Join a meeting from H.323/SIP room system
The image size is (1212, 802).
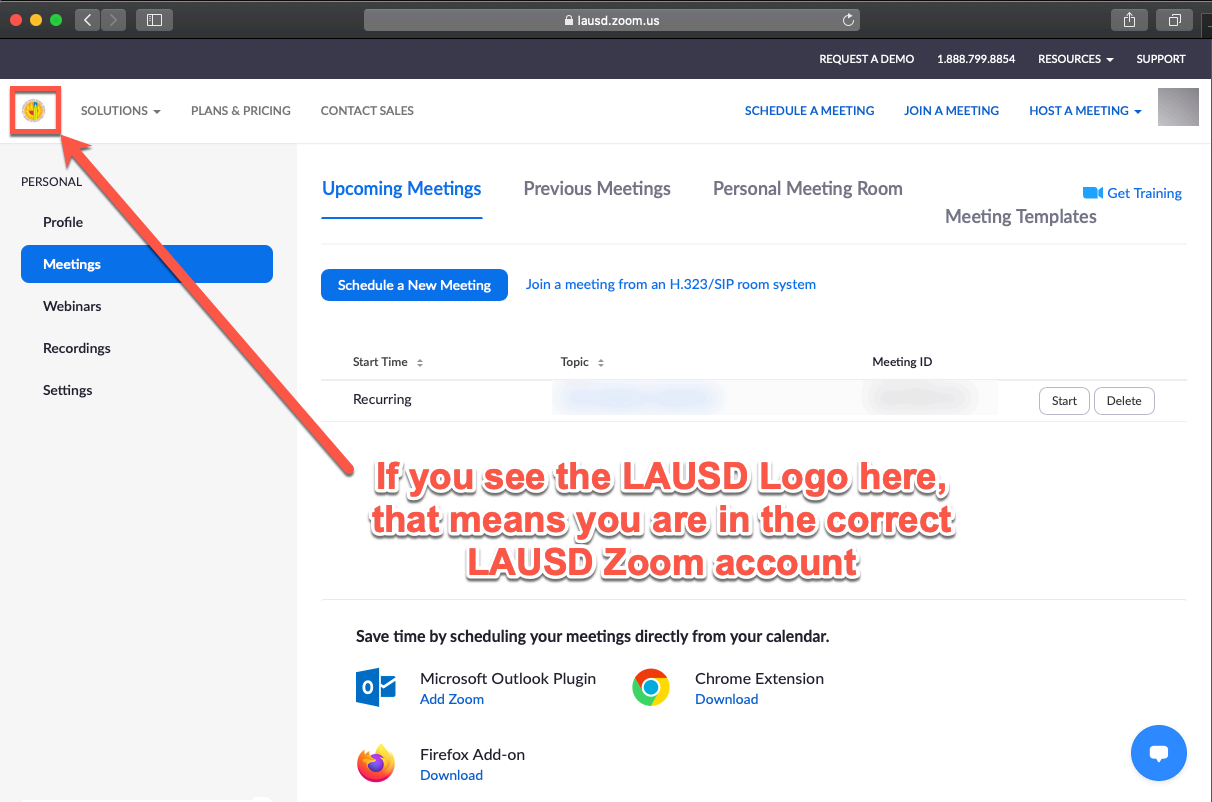pos(670,284)
